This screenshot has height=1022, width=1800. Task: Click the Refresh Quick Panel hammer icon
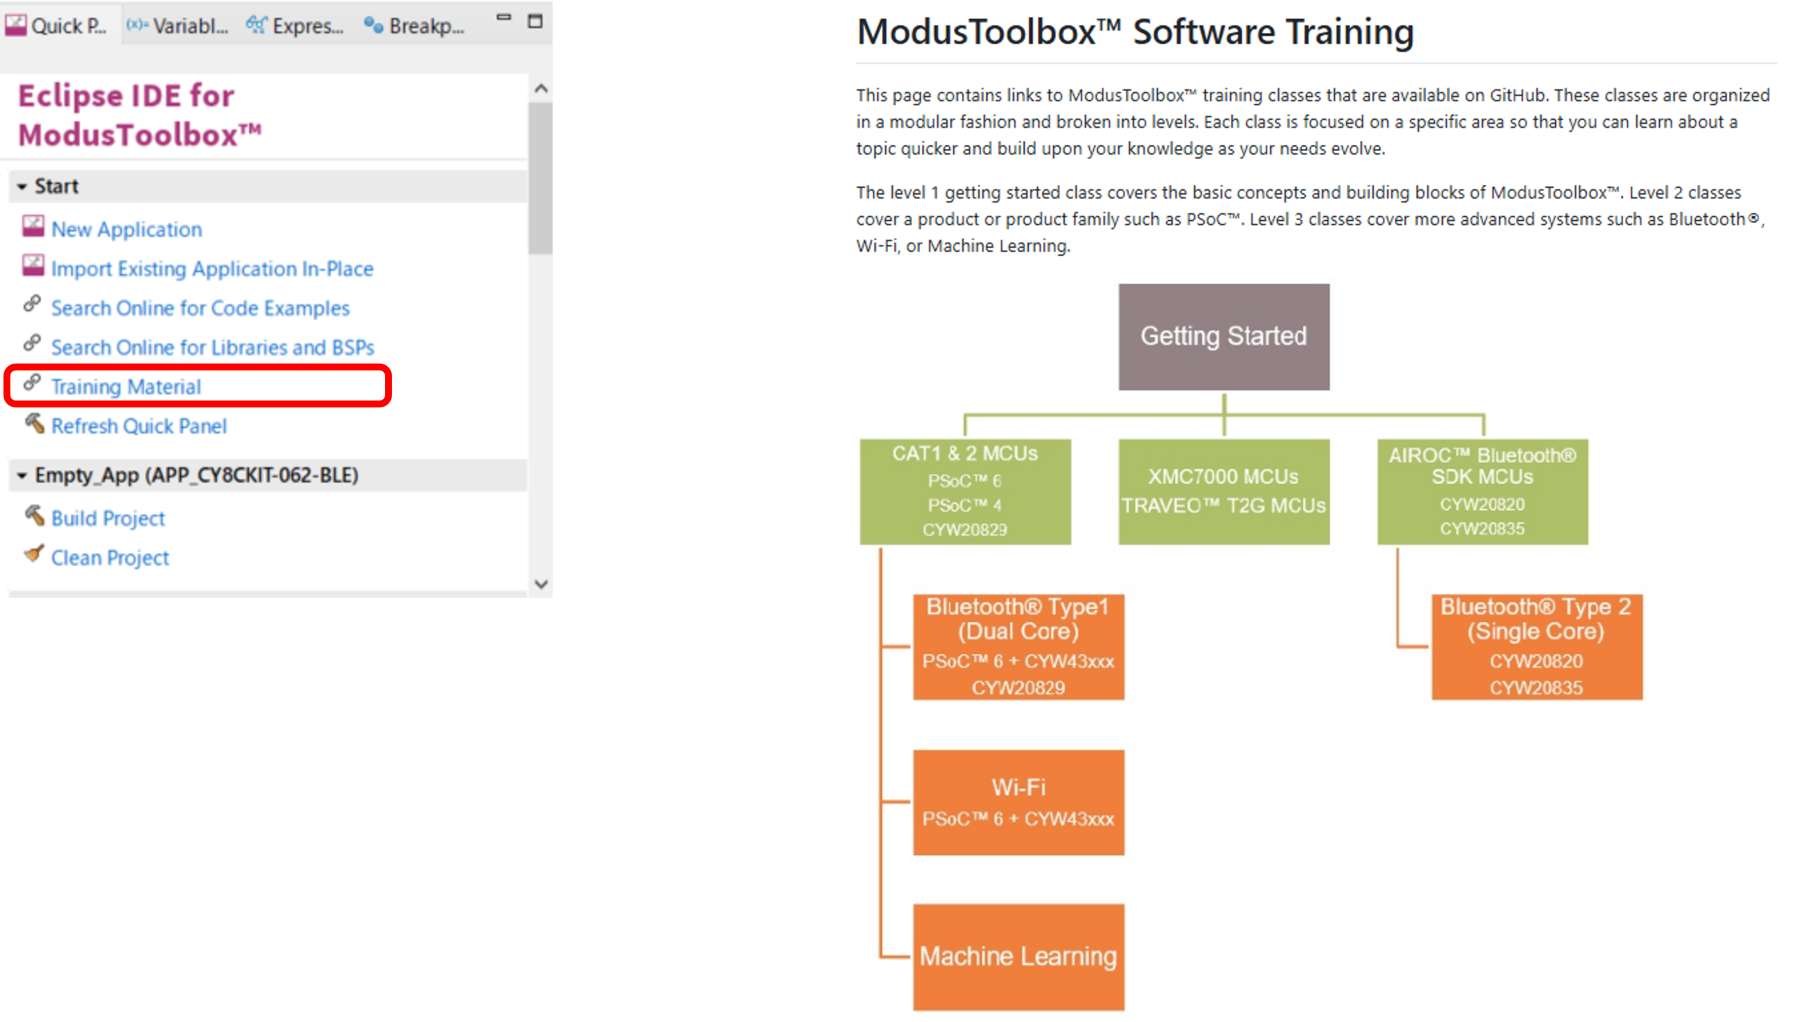point(34,423)
